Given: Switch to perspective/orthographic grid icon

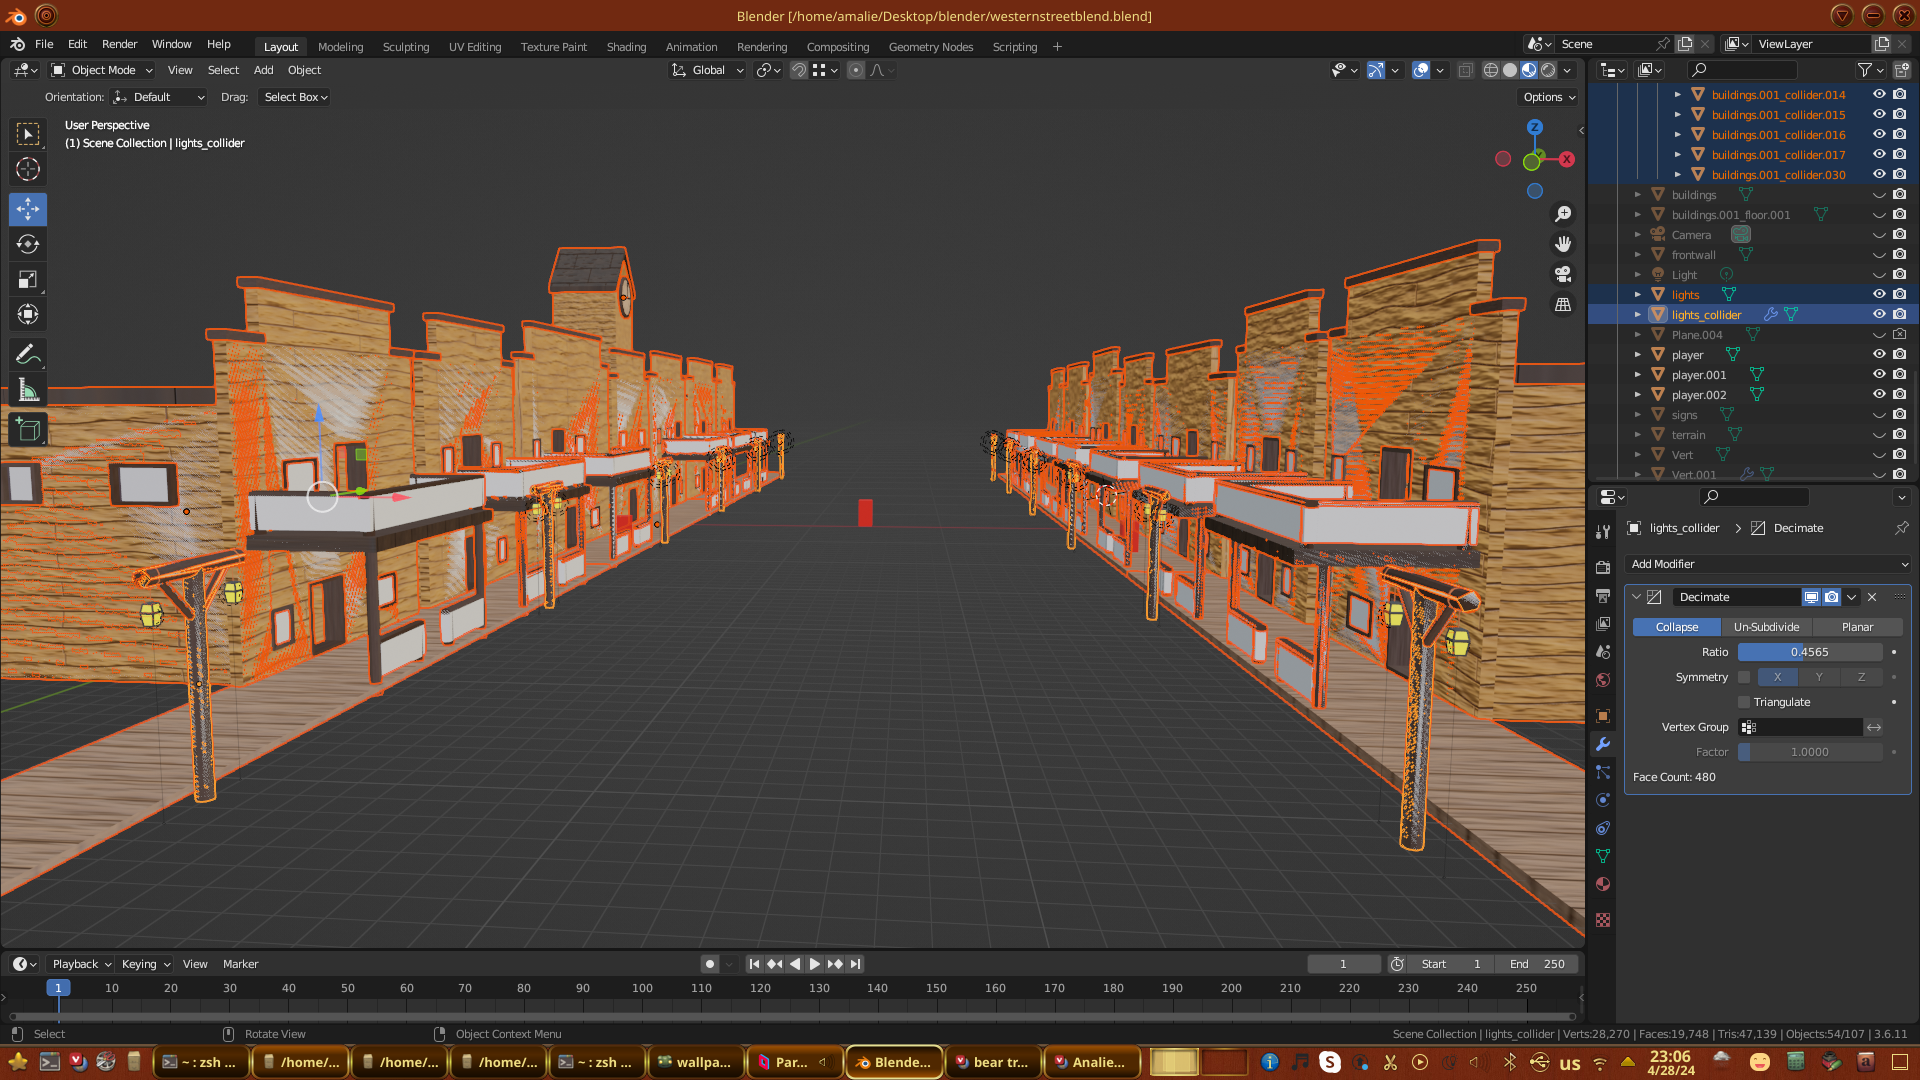Looking at the screenshot, I should point(1563,305).
